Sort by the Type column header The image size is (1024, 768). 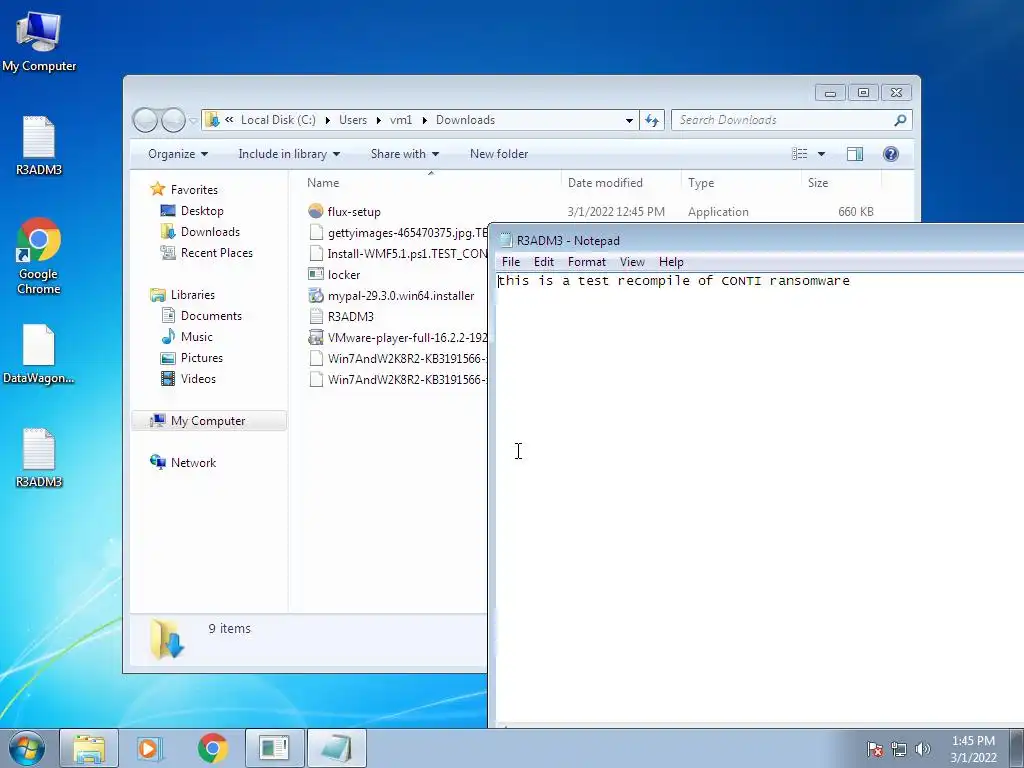(x=741, y=183)
